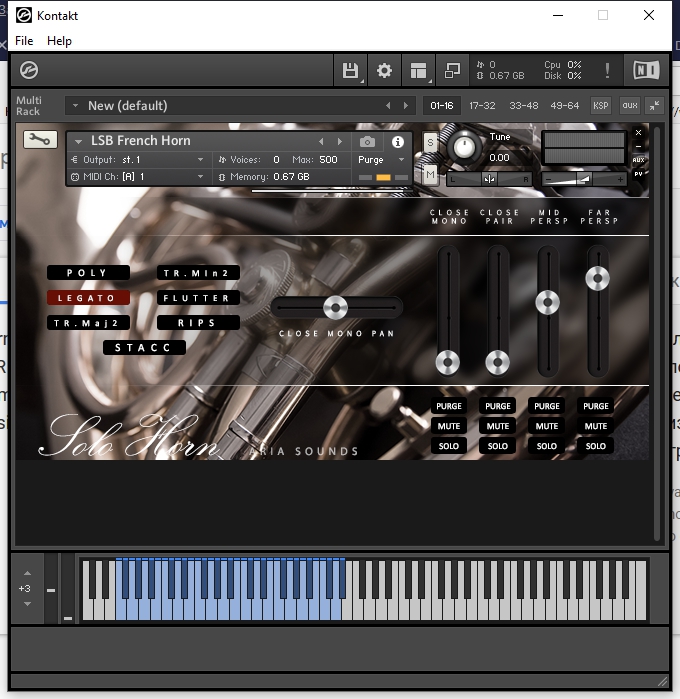Open the Save floppy disk menu
680x699 pixels.
350,70
